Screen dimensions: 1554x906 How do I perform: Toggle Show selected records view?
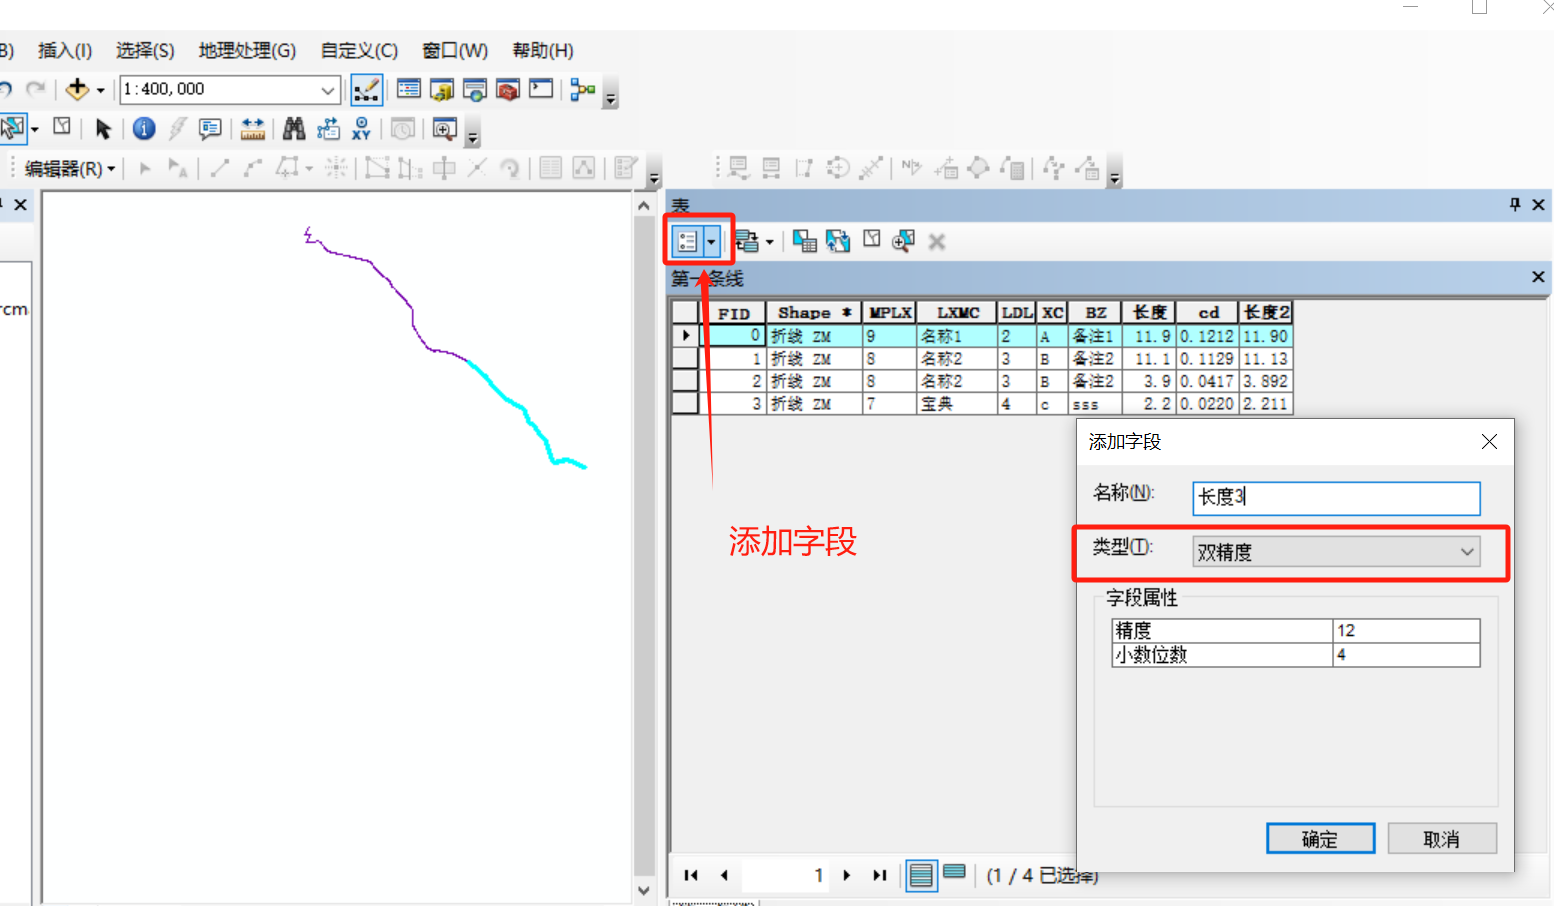click(955, 872)
